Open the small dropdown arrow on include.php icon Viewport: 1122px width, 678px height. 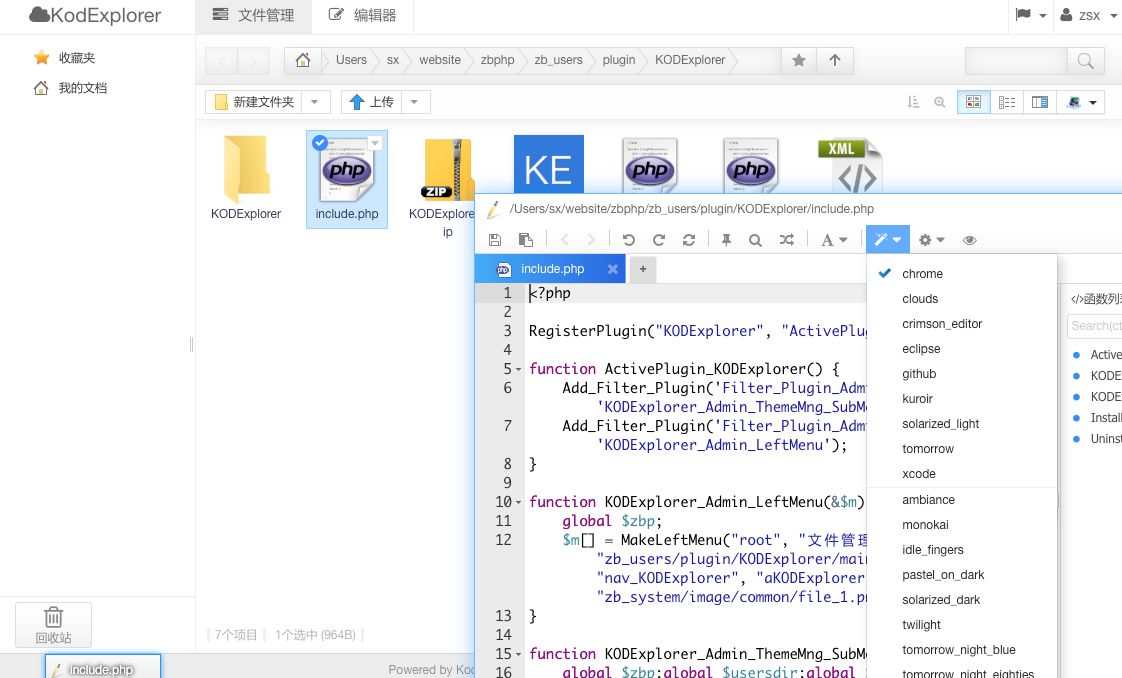click(375, 143)
